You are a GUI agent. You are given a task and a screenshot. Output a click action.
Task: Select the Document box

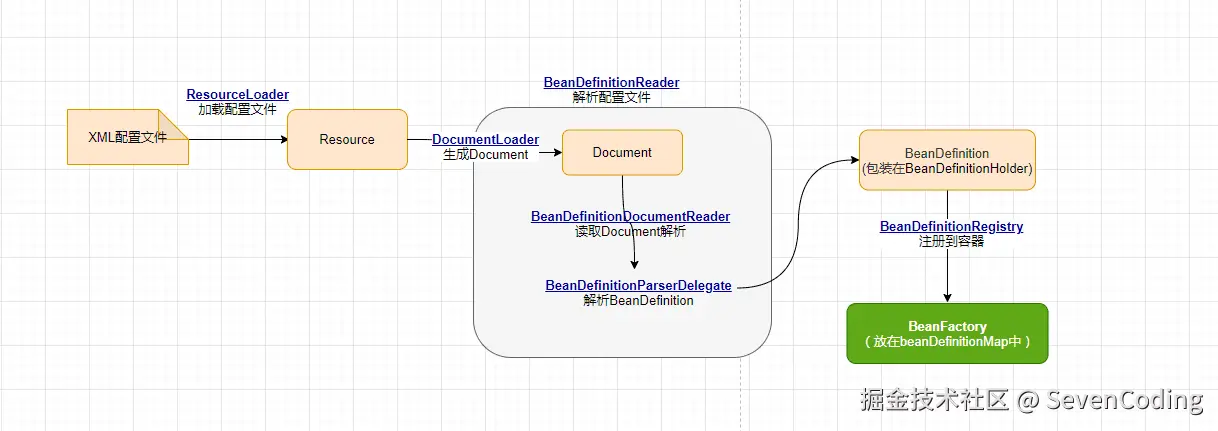(622, 152)
